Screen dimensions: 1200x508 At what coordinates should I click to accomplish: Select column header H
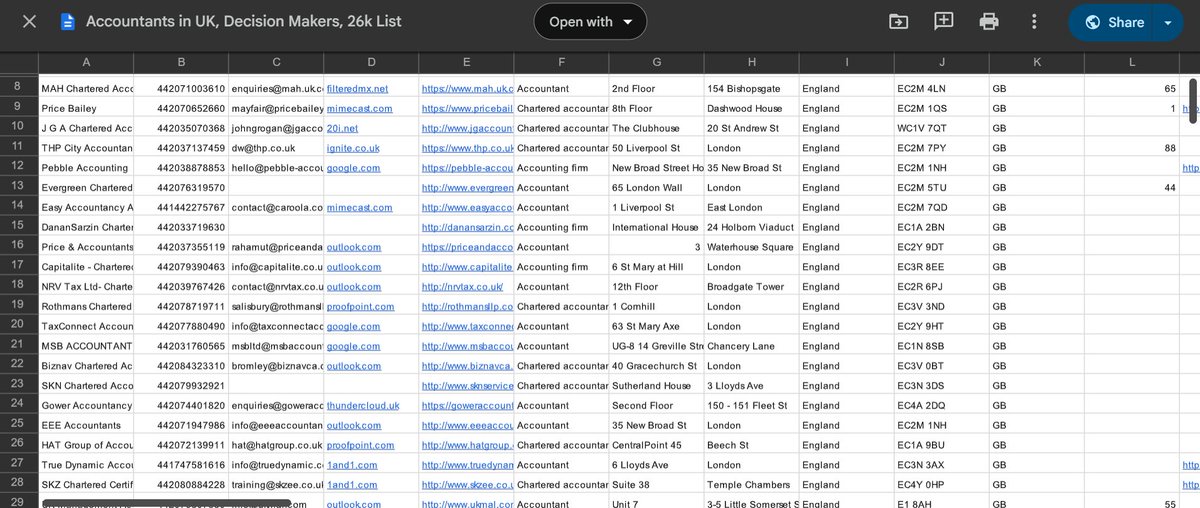click(751, 62)
